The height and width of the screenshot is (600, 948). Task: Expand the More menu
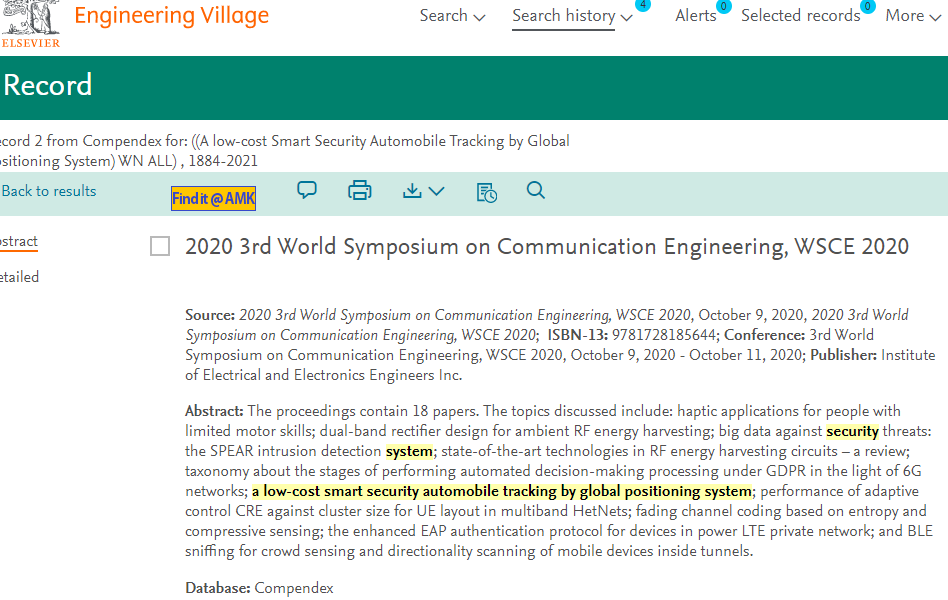(913, 16)
